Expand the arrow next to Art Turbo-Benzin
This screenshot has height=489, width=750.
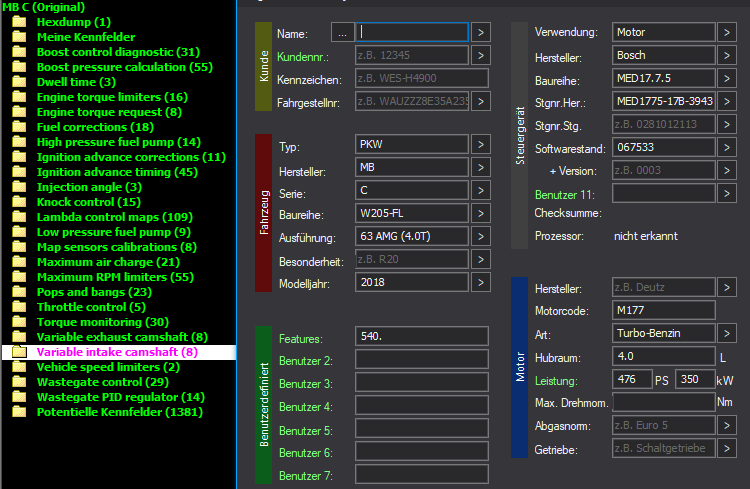[727, 333]
